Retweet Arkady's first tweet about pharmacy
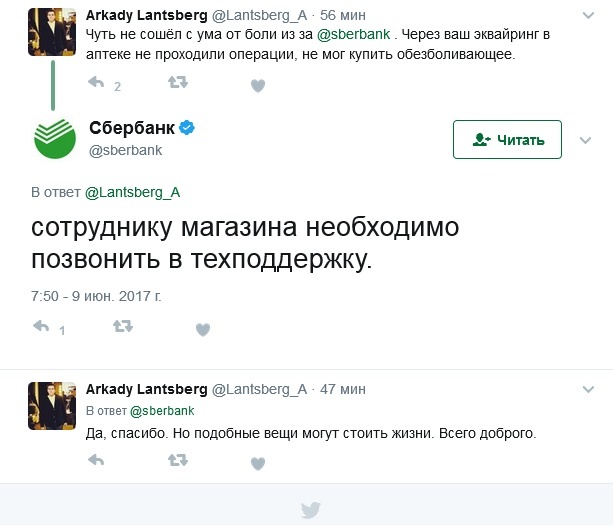This screenshot has height=532, width=614. pyautogui.click(x=177, y=85)
